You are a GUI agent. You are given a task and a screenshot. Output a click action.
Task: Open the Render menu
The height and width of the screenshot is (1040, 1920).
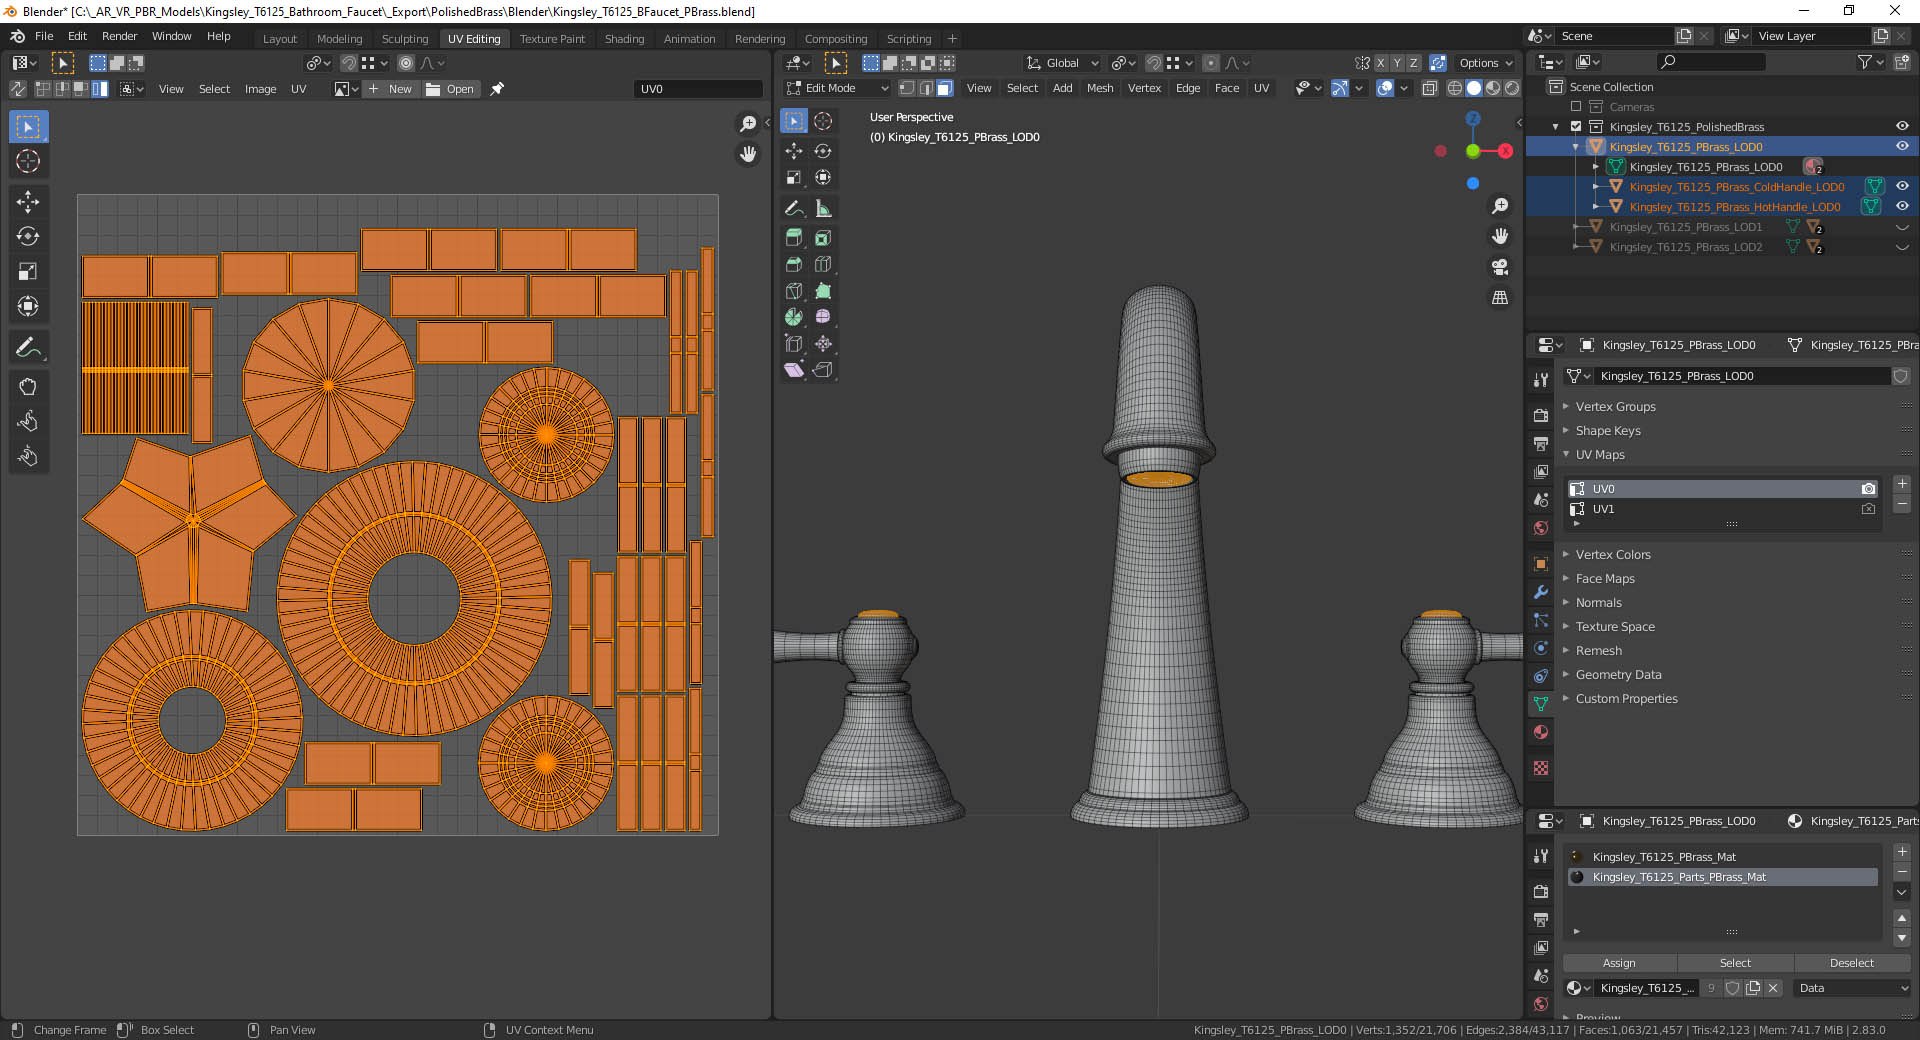tap(119, 36)
